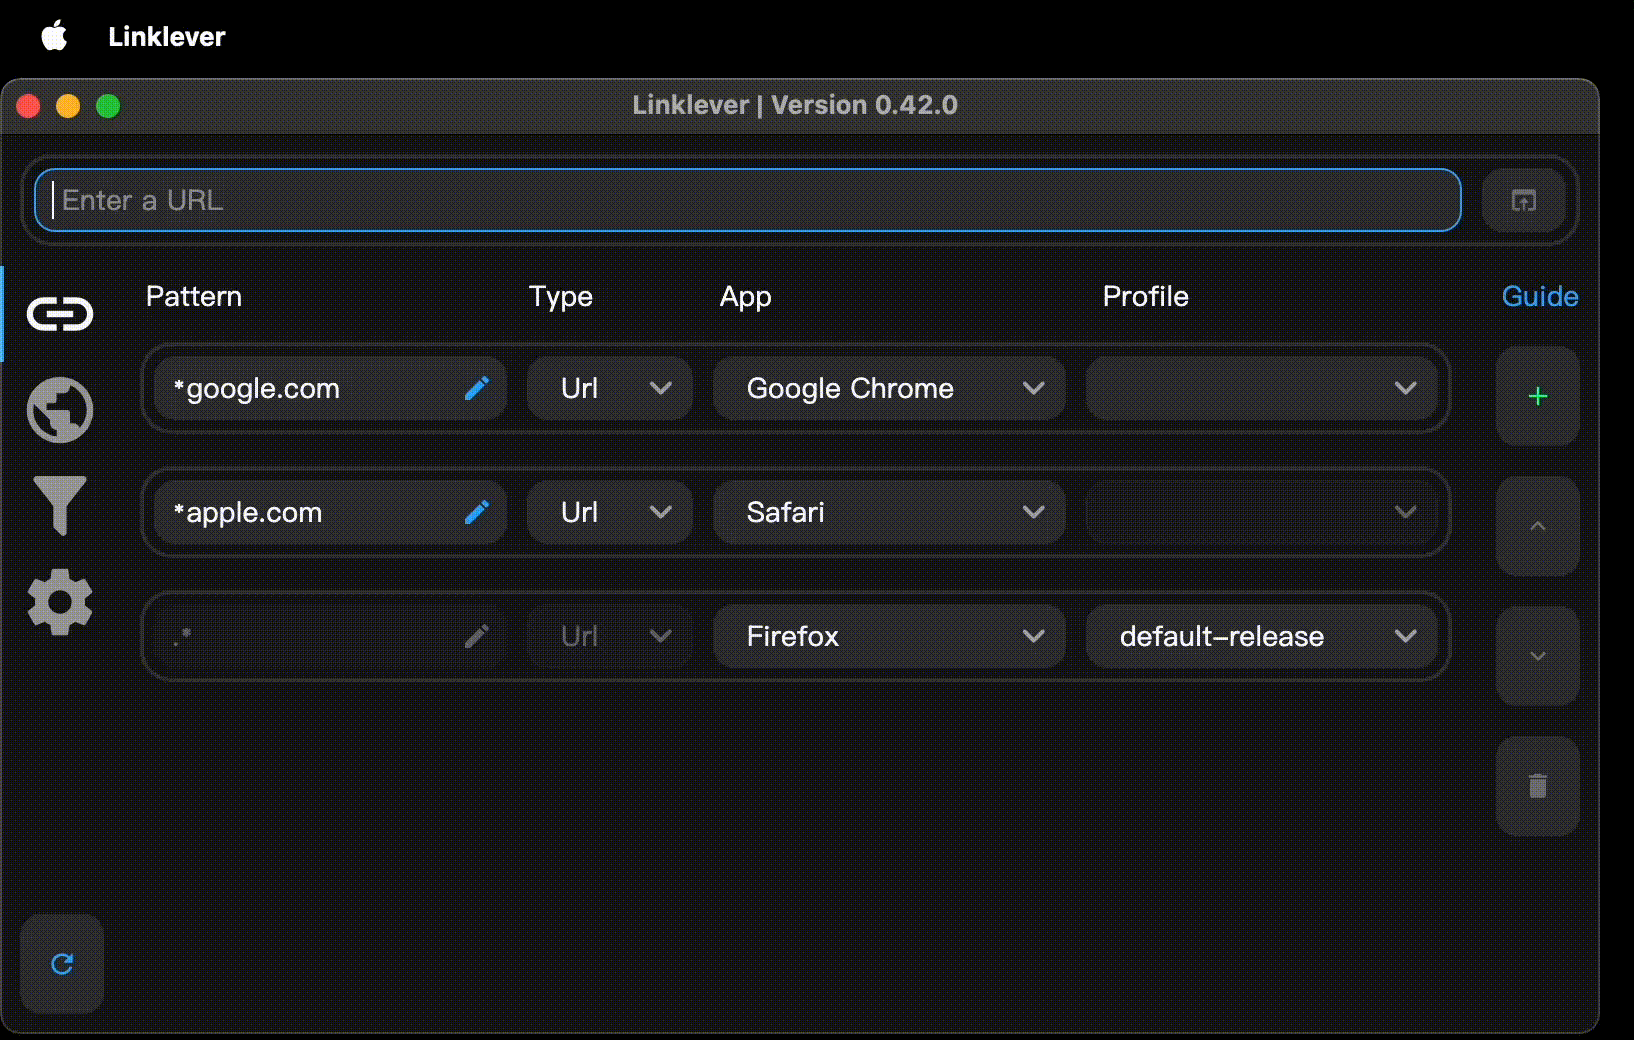Edit *apple.com pattern via pencil icon
Screen dimensions: 1634x1040
tap(477, 512)
